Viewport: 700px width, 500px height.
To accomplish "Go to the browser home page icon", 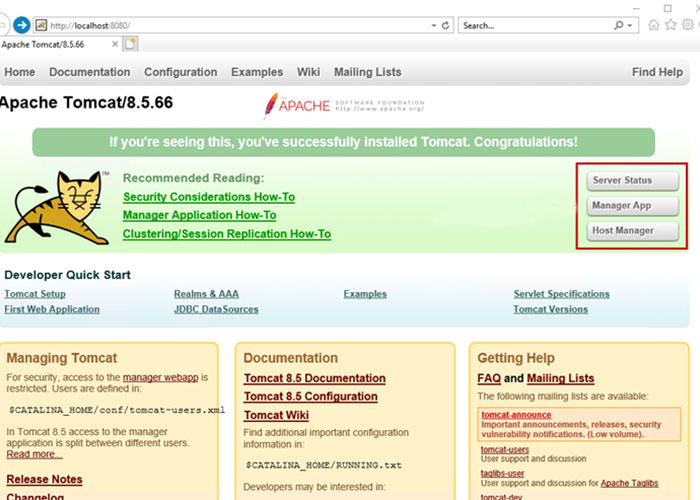I will tap(654, 25).
